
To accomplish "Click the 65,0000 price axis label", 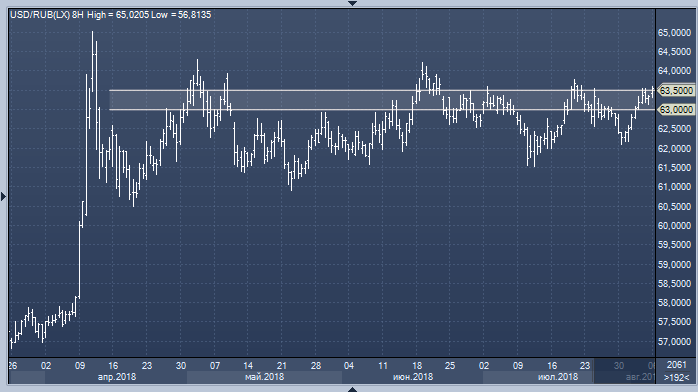I will click(674, 32).
